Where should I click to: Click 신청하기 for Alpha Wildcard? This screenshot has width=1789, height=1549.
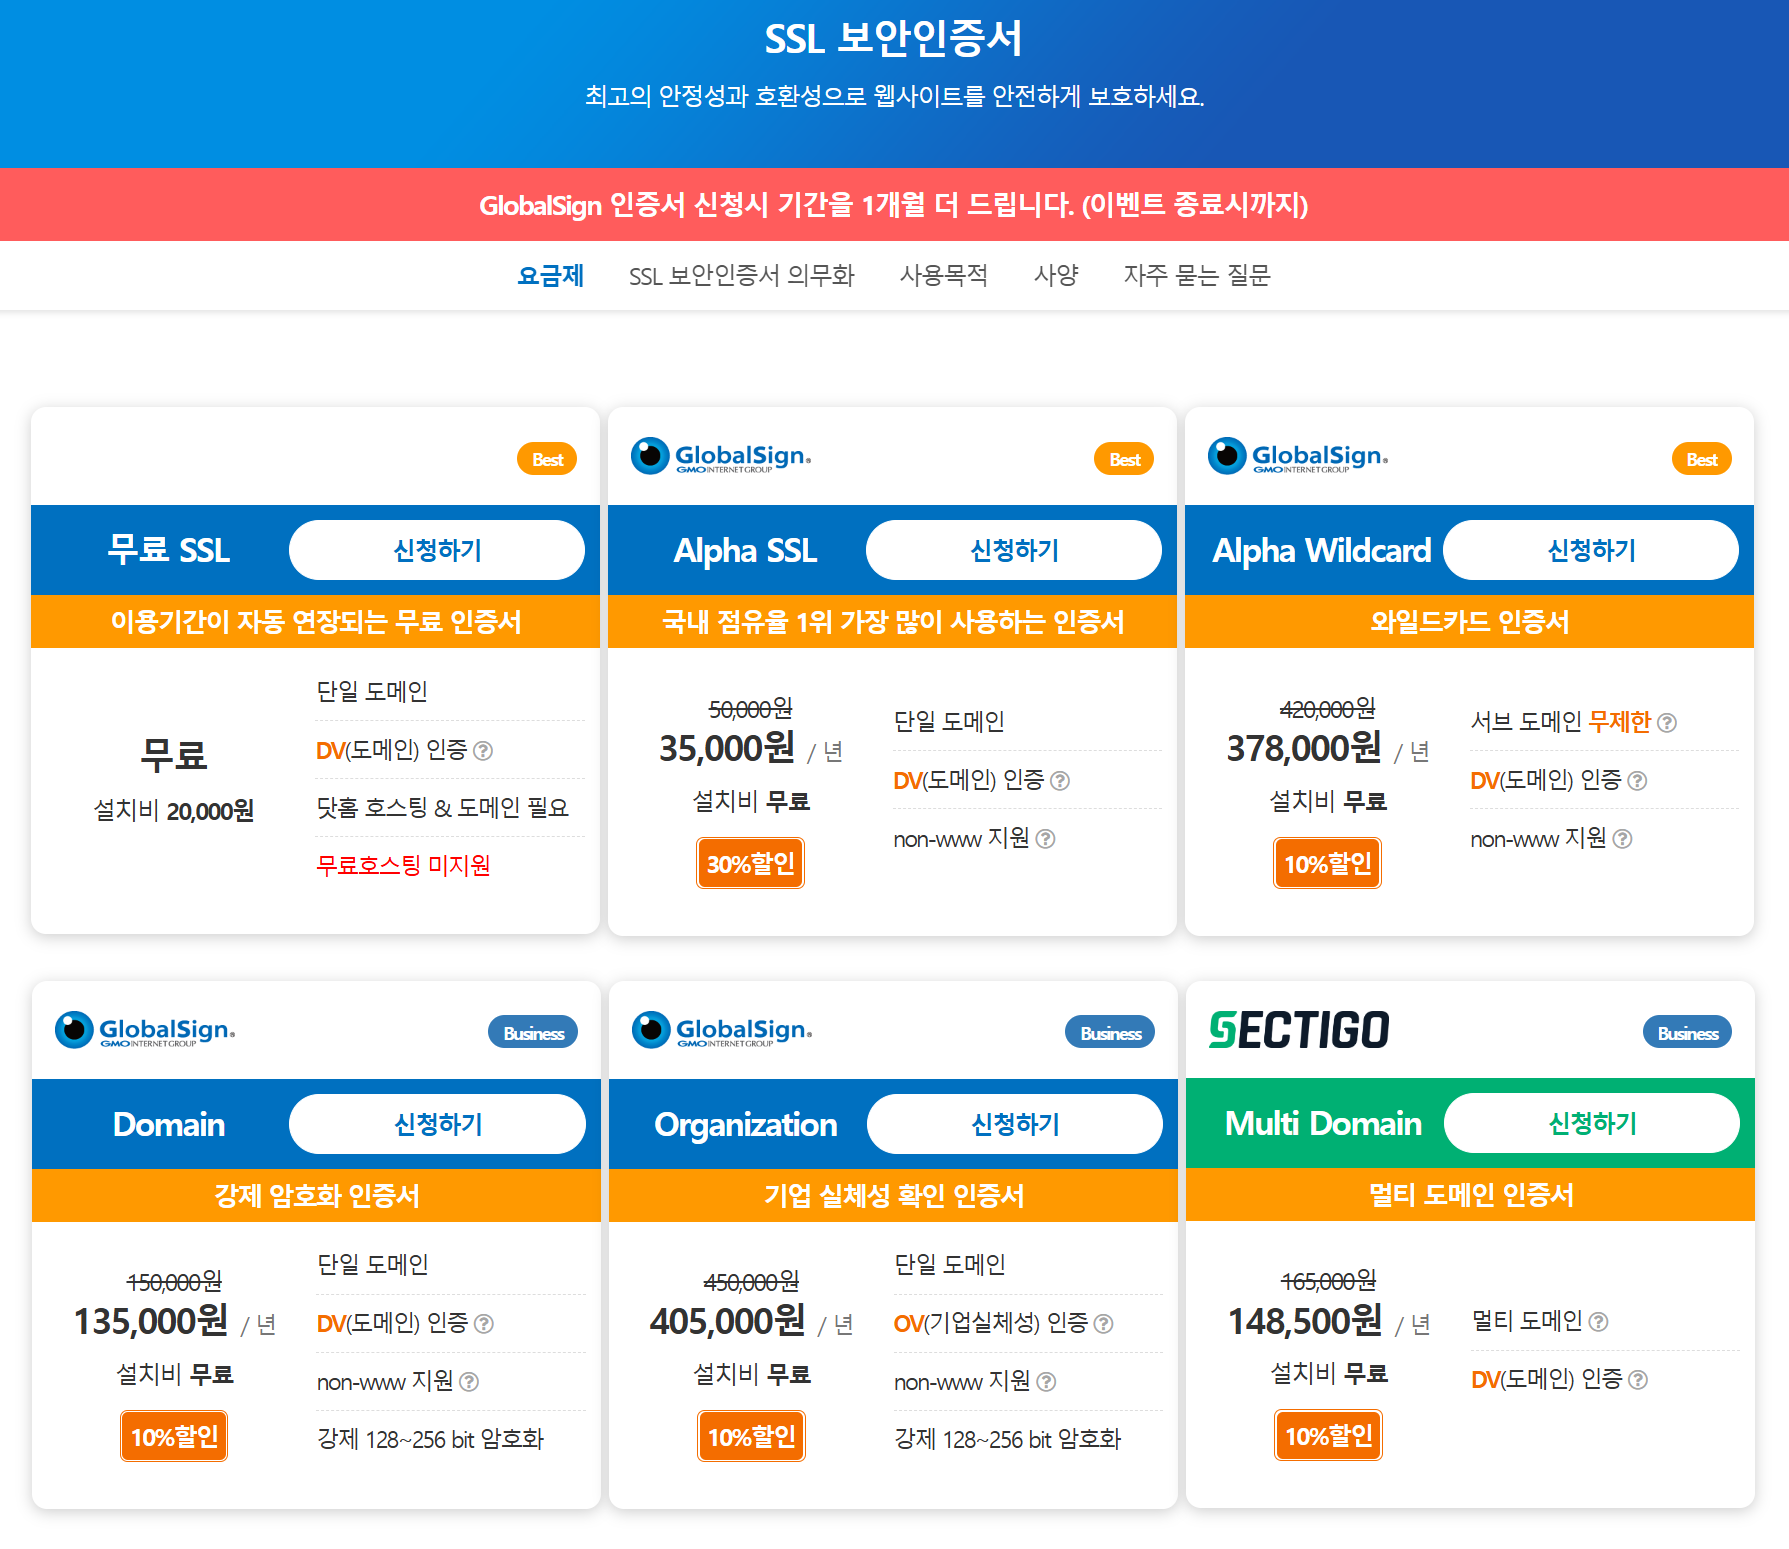pos(1591,550)
